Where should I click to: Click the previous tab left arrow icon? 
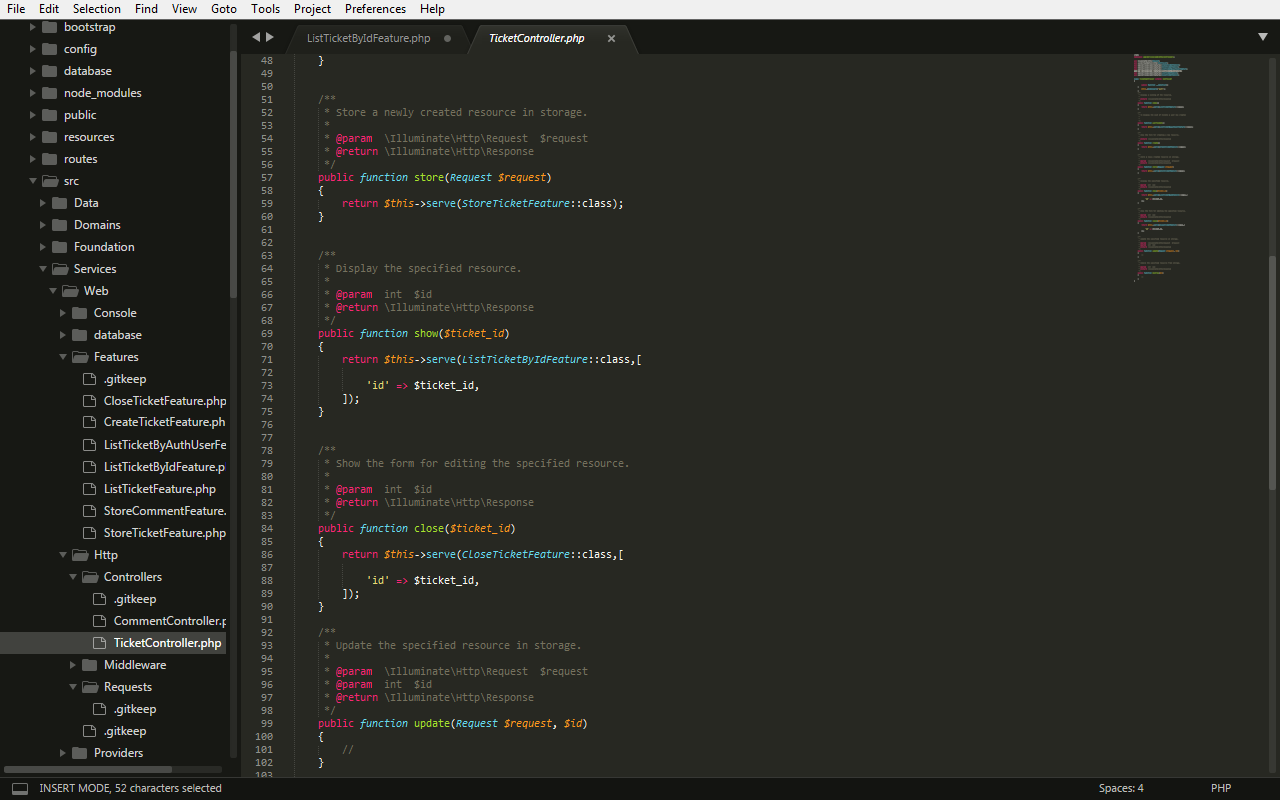click(256, 37)
